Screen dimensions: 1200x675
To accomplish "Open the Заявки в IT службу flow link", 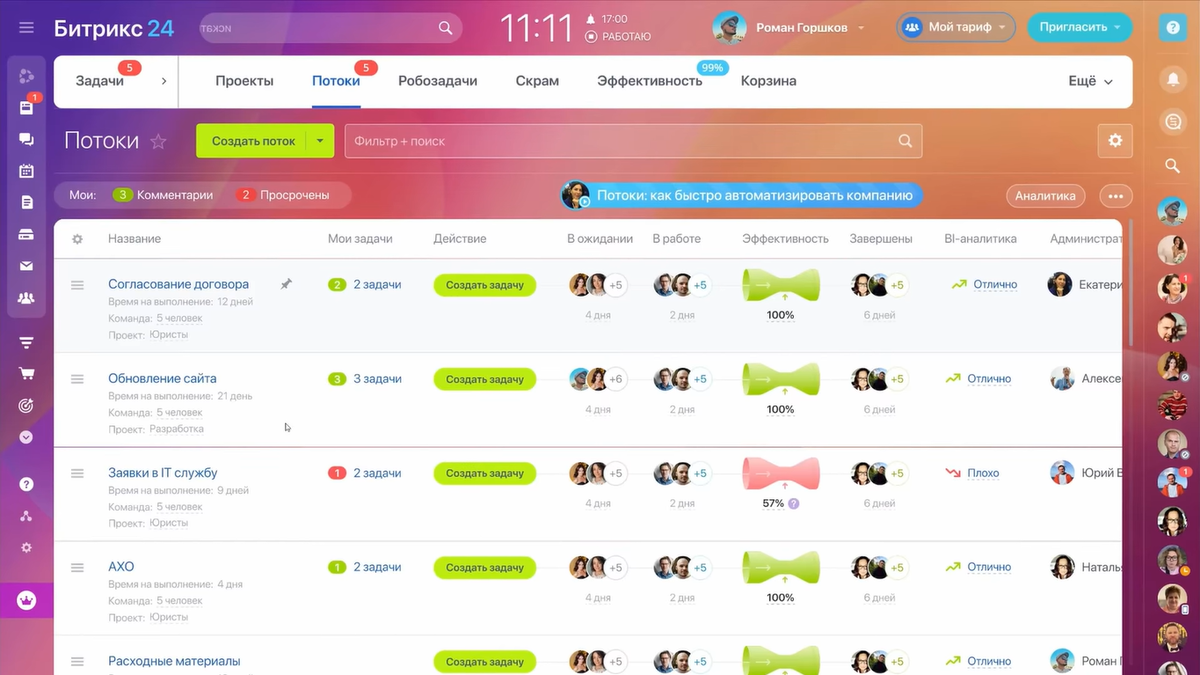I will 163,473.
